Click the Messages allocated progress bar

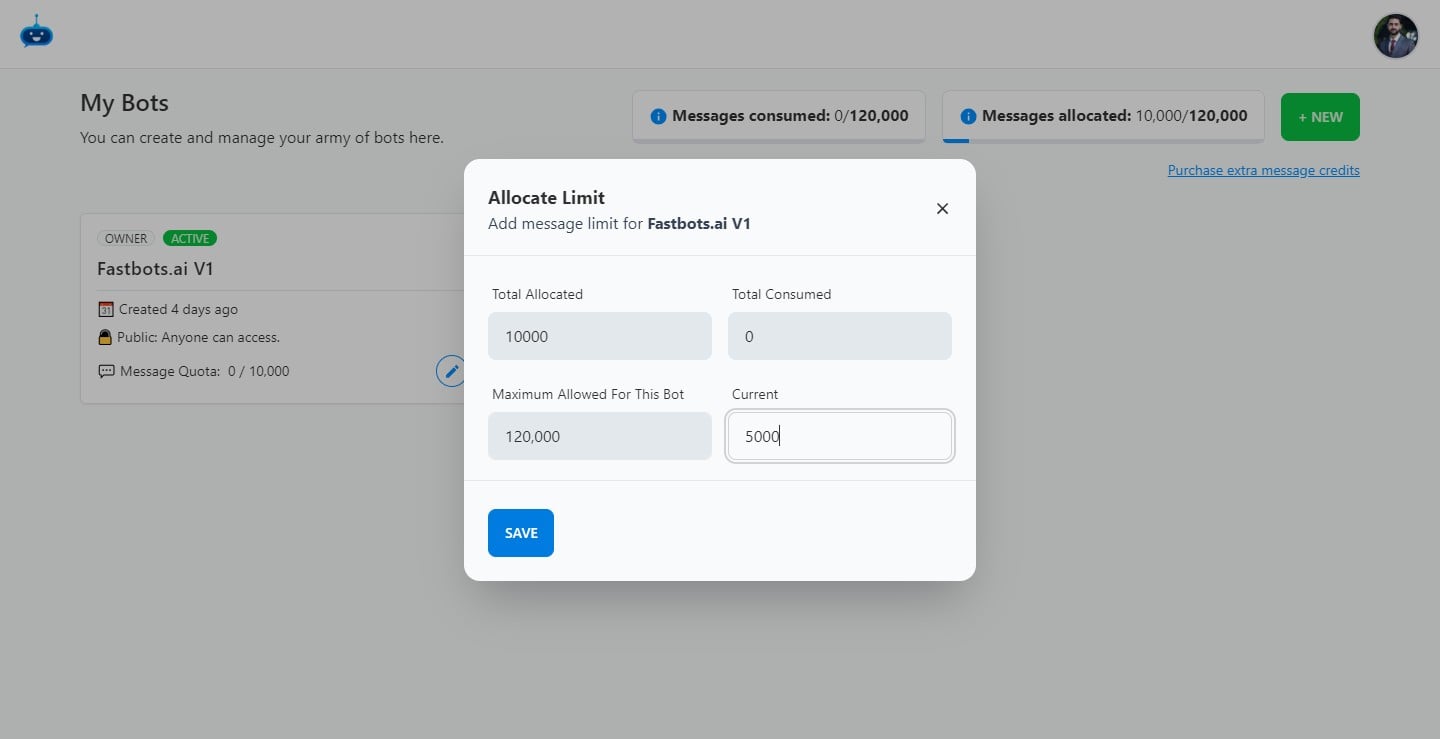tap(1104, 141)
